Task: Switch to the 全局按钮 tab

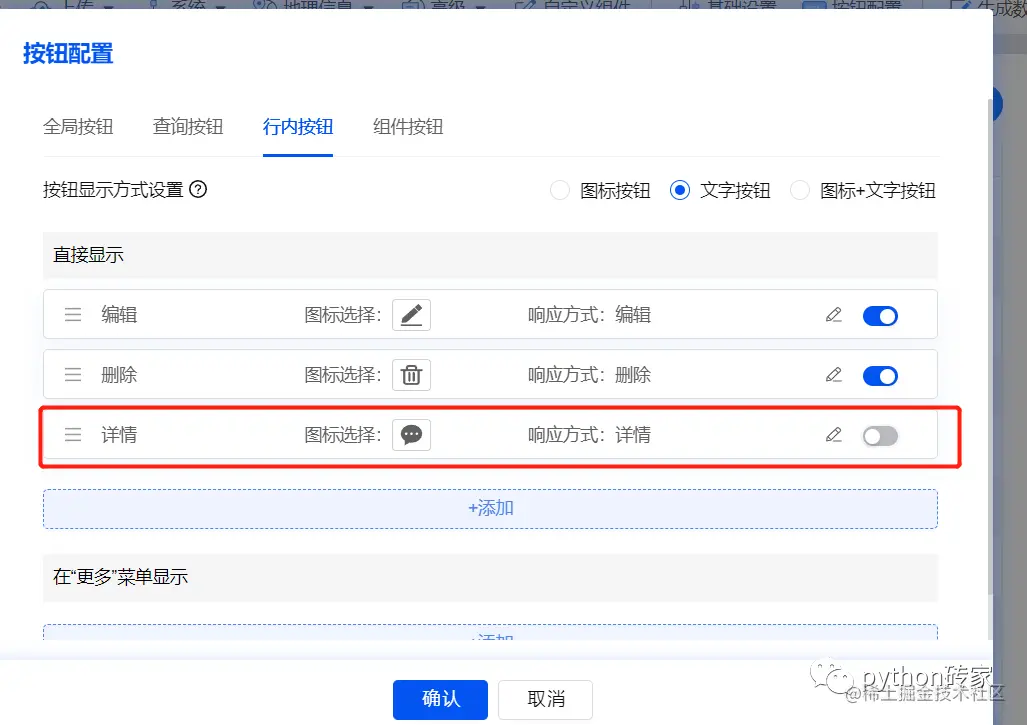Action: (78, 126)
